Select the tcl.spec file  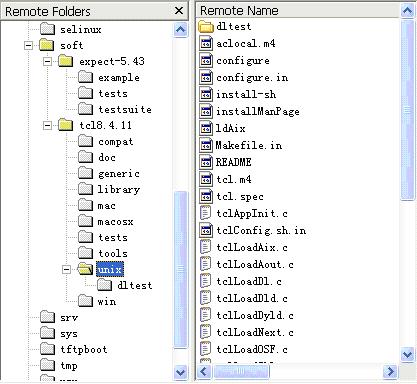coord(240,196)
